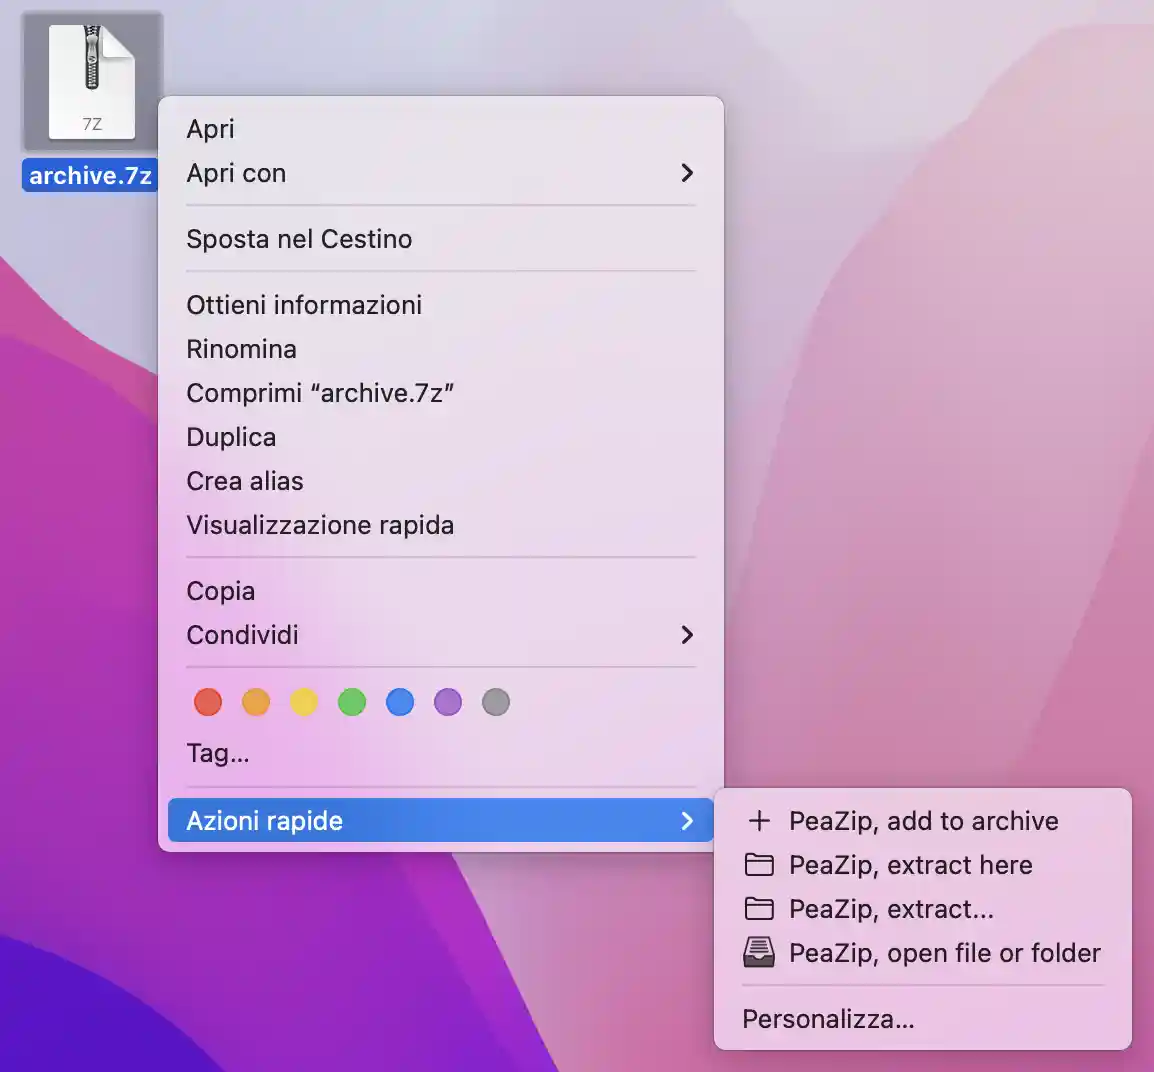Viewport: 1154px width, 1072px height.
Task: Expand the Azioni rapide submenu chevron
Action: pos(688,821)
